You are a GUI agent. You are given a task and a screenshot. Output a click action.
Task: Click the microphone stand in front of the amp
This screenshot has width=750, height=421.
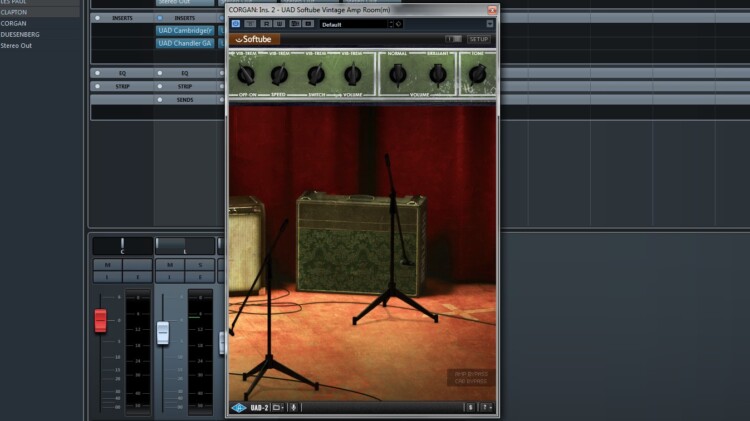(x=393, y=239)
